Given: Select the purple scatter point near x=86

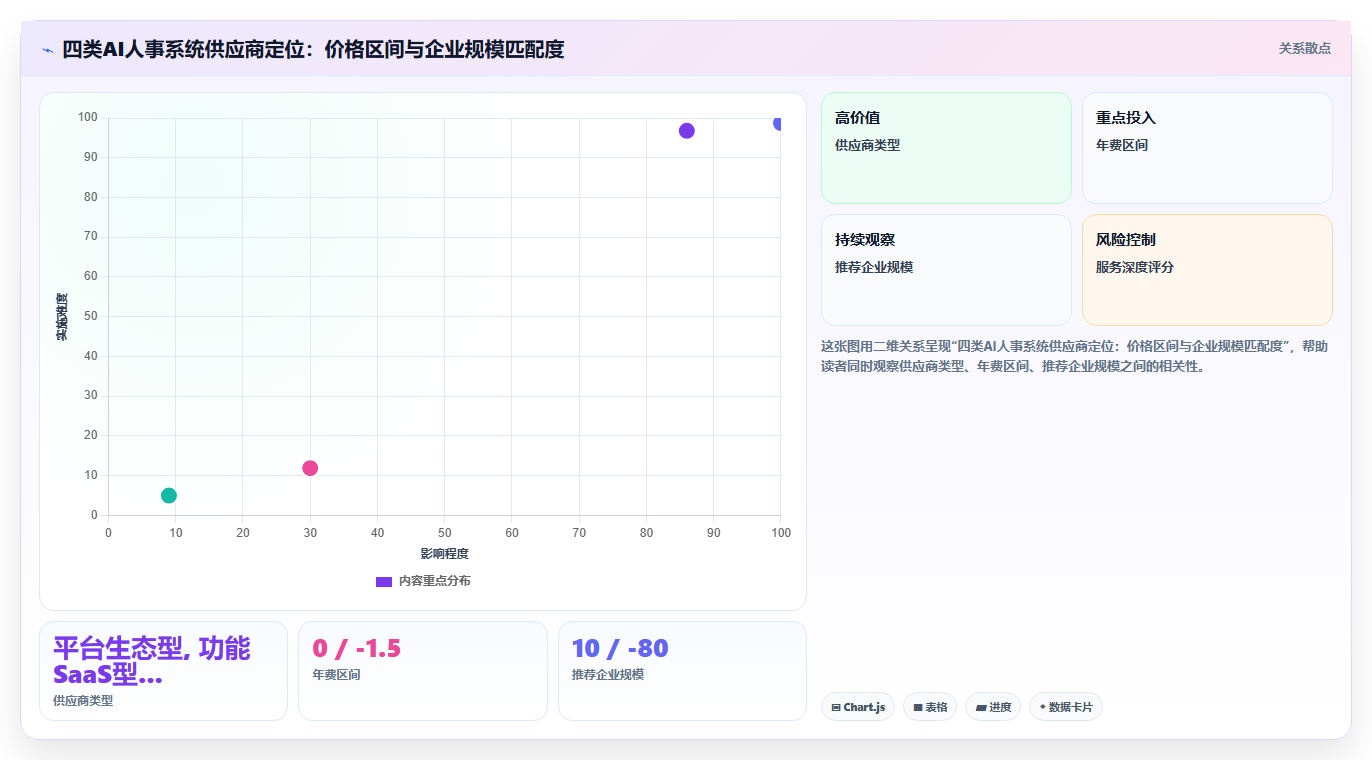Looking at the screenshot, I should click(686, 131).
